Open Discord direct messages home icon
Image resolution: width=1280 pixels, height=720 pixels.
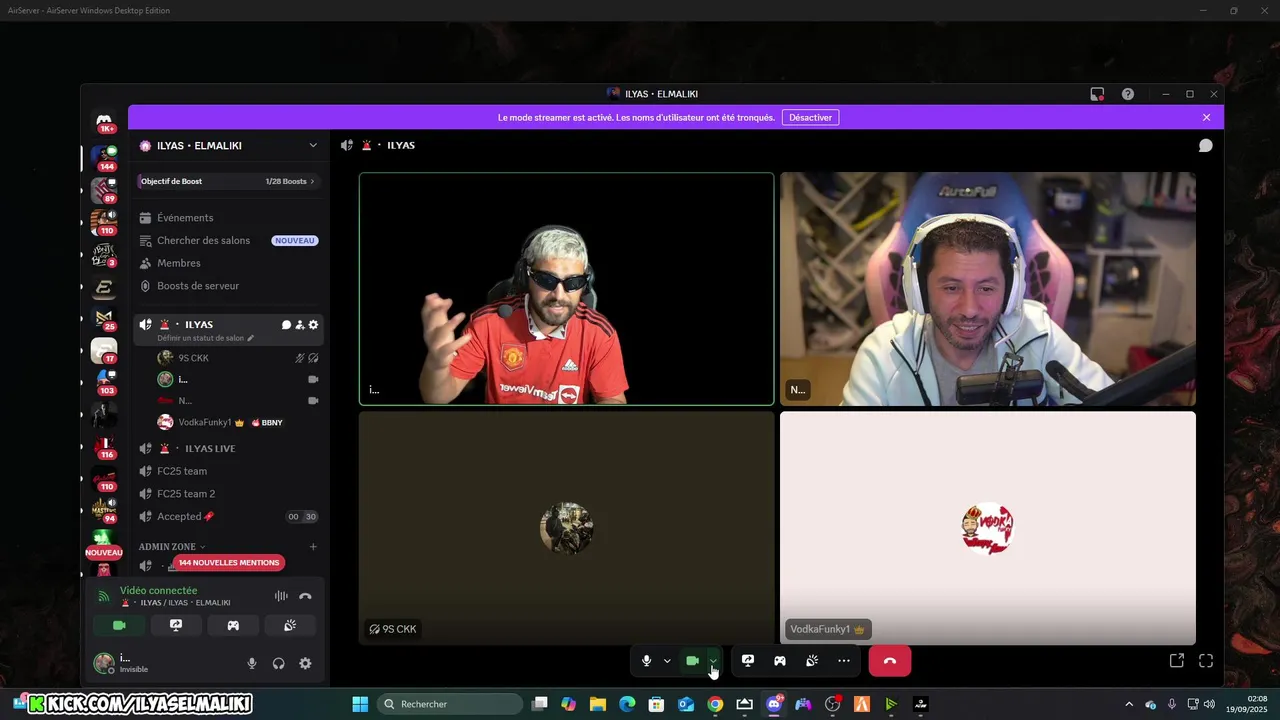(x=104, y=121)
